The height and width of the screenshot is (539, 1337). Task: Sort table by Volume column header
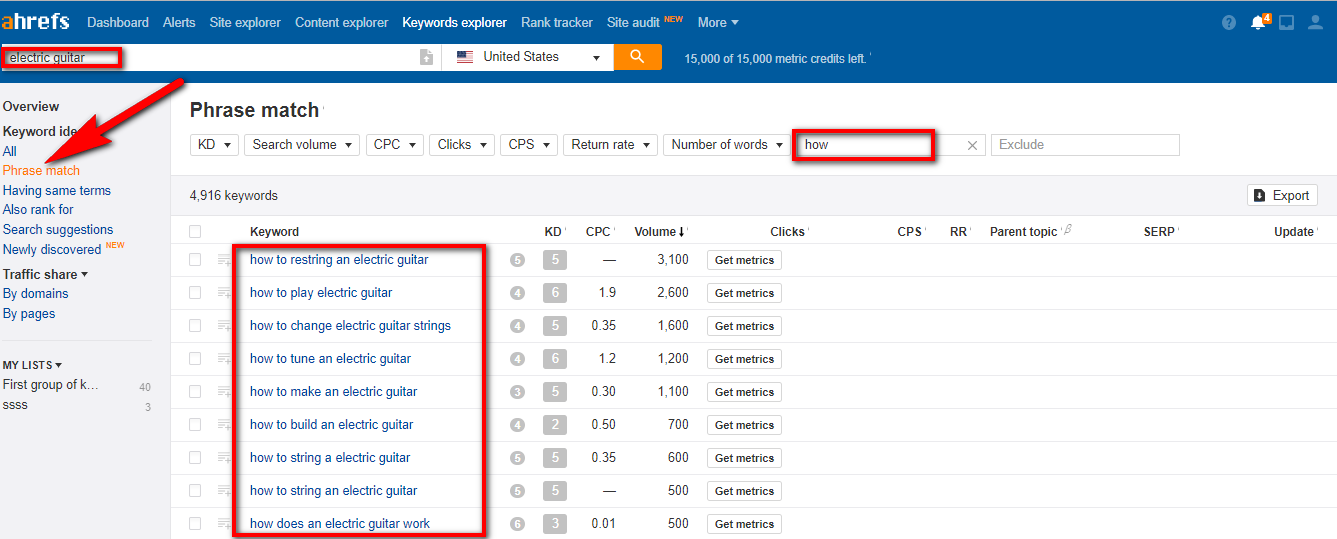(659, 232)
